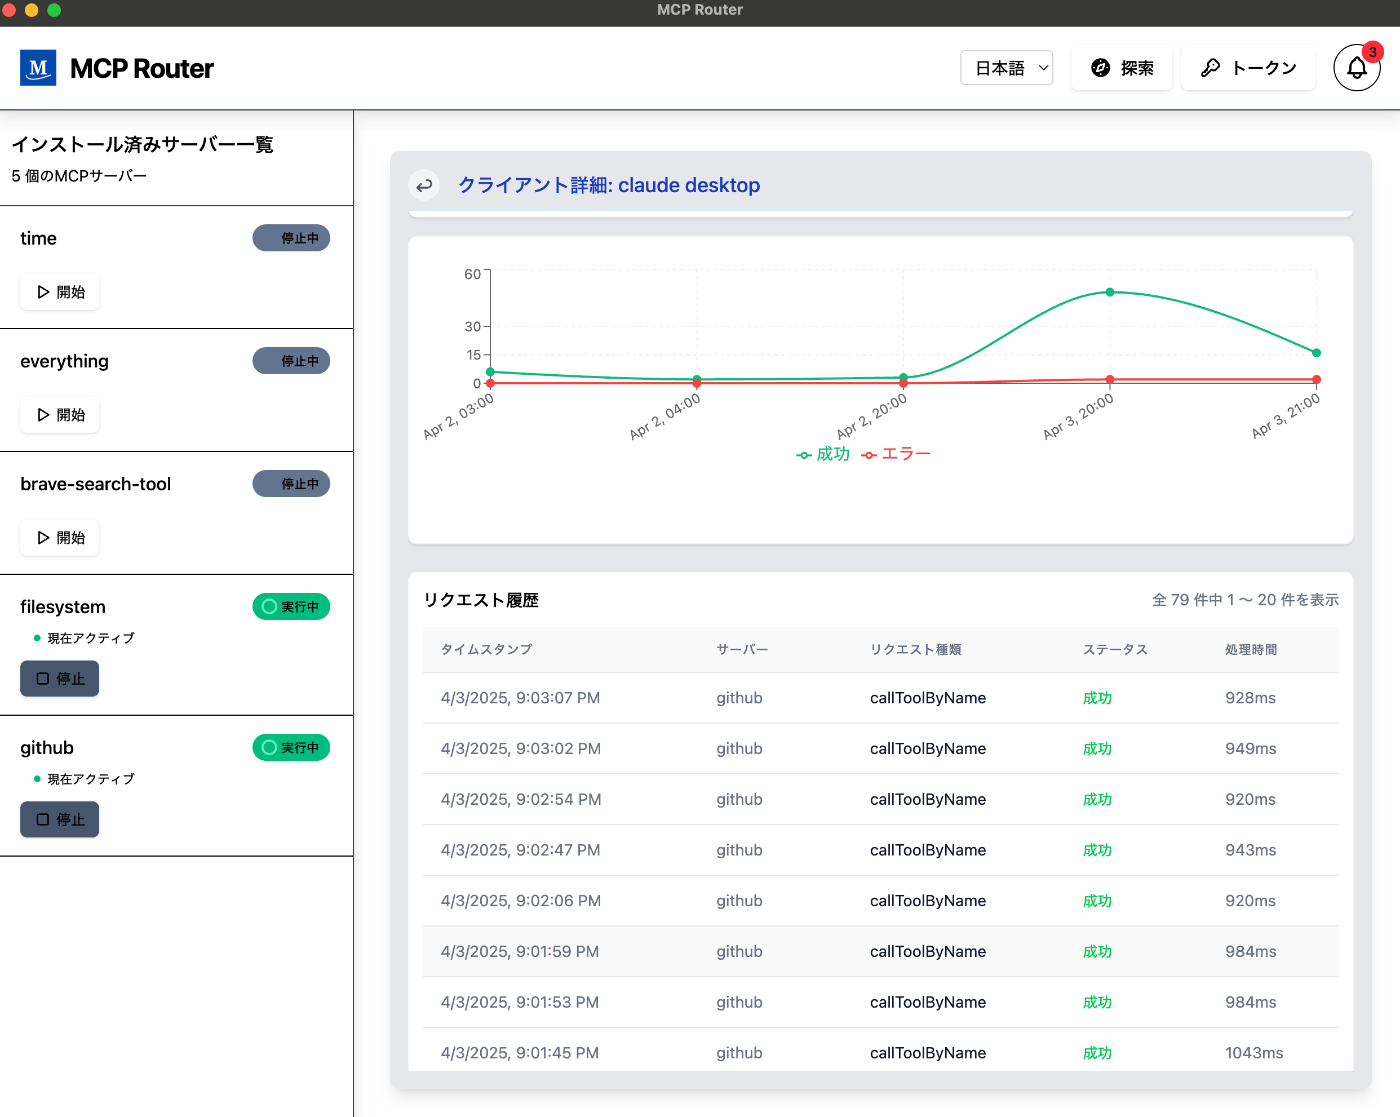Click the green peak point at Apr 3, 20:00

1110,292
